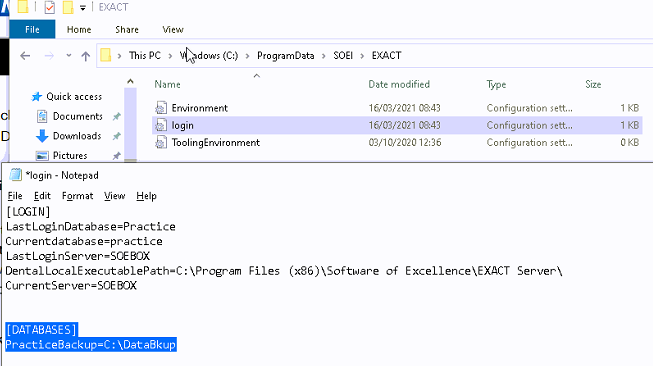Open Pictures in Quick access
The height and width of the screenshot is (366, 653).
pyautogui.click(x=70, y=155)
